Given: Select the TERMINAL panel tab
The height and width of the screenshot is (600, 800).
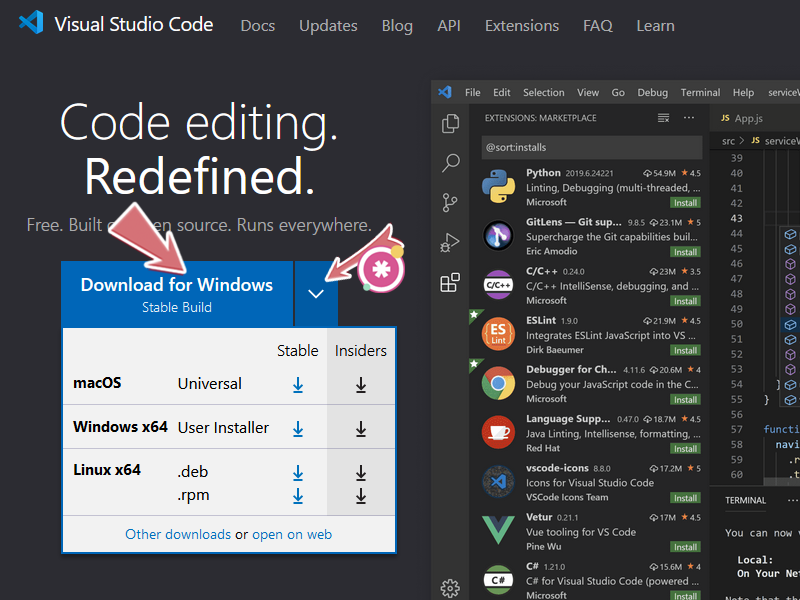Looking at the screenshot, I should click(x=745, y=501).
